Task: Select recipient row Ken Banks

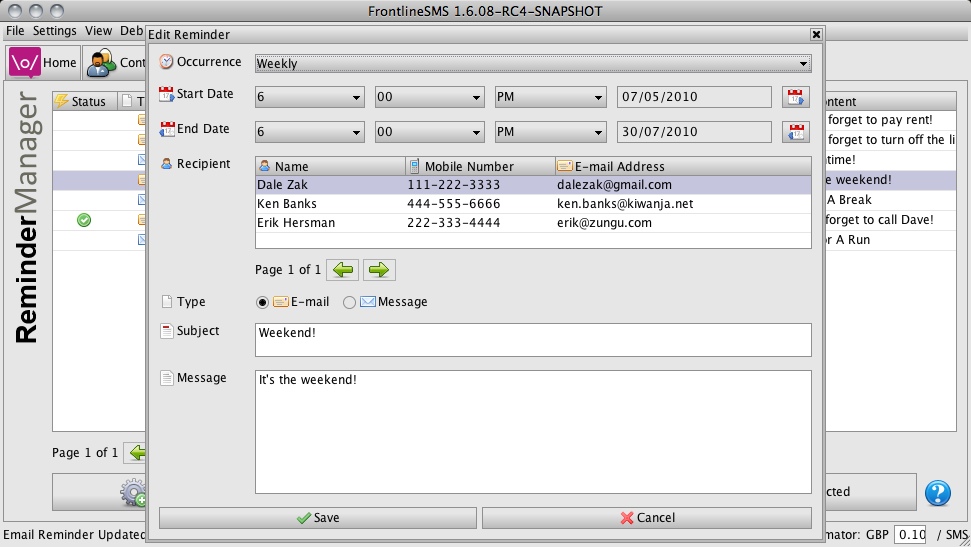Action: point(533,204)
